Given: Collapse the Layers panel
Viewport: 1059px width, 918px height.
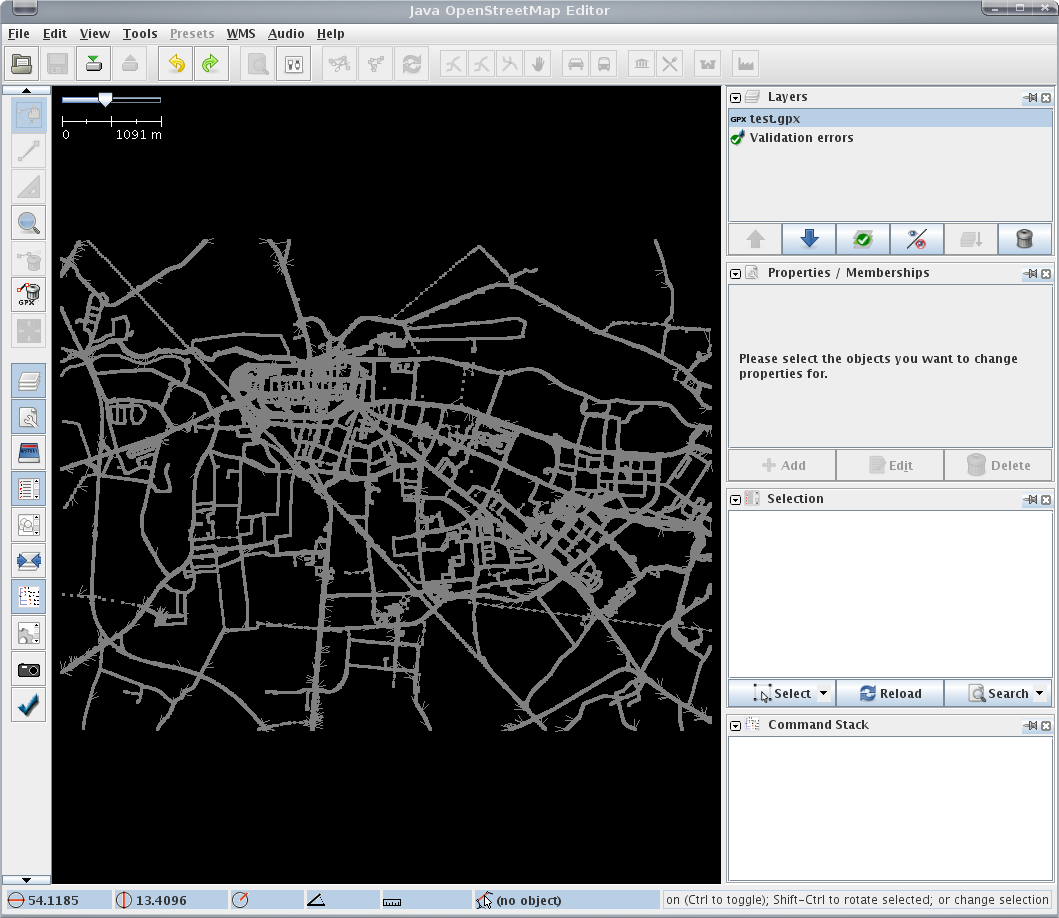Looking at the screenshot, I should point(735,98).
